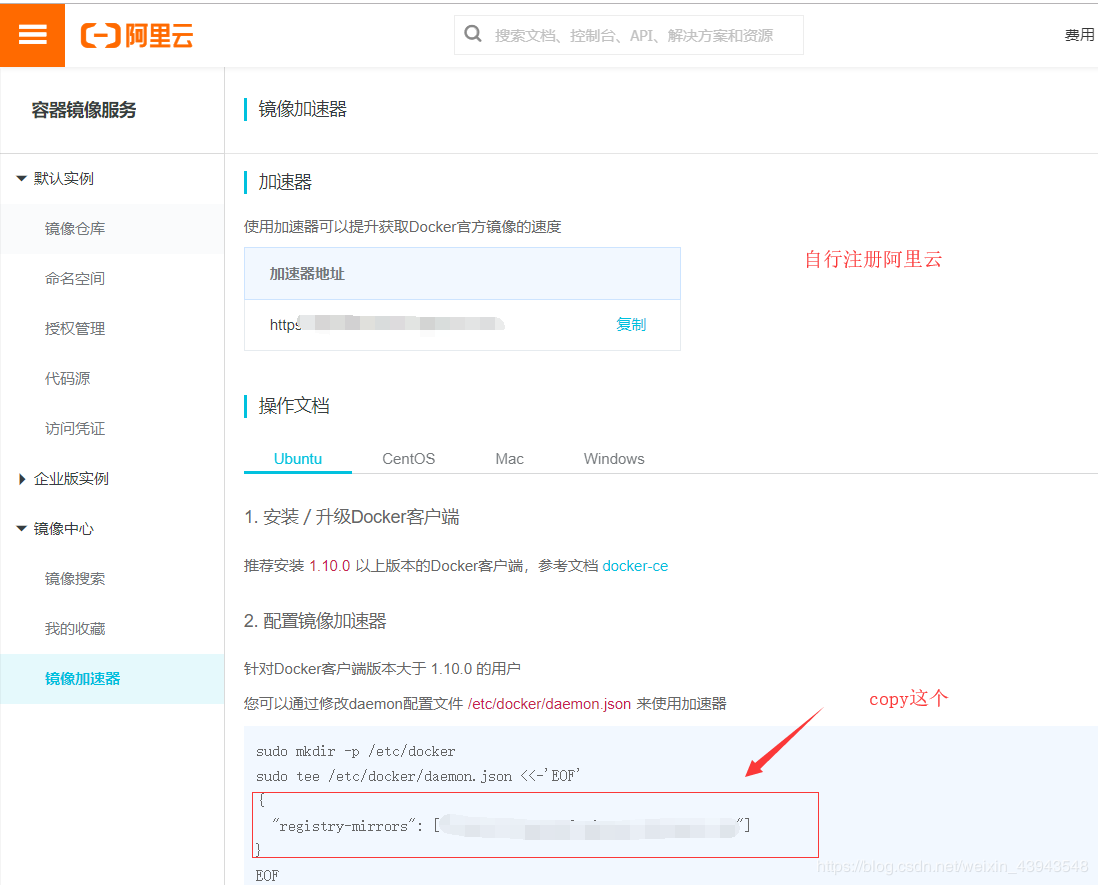Click the blurred accelerator address text
This screenshot has height=885, width=1098.
(387, 324)
